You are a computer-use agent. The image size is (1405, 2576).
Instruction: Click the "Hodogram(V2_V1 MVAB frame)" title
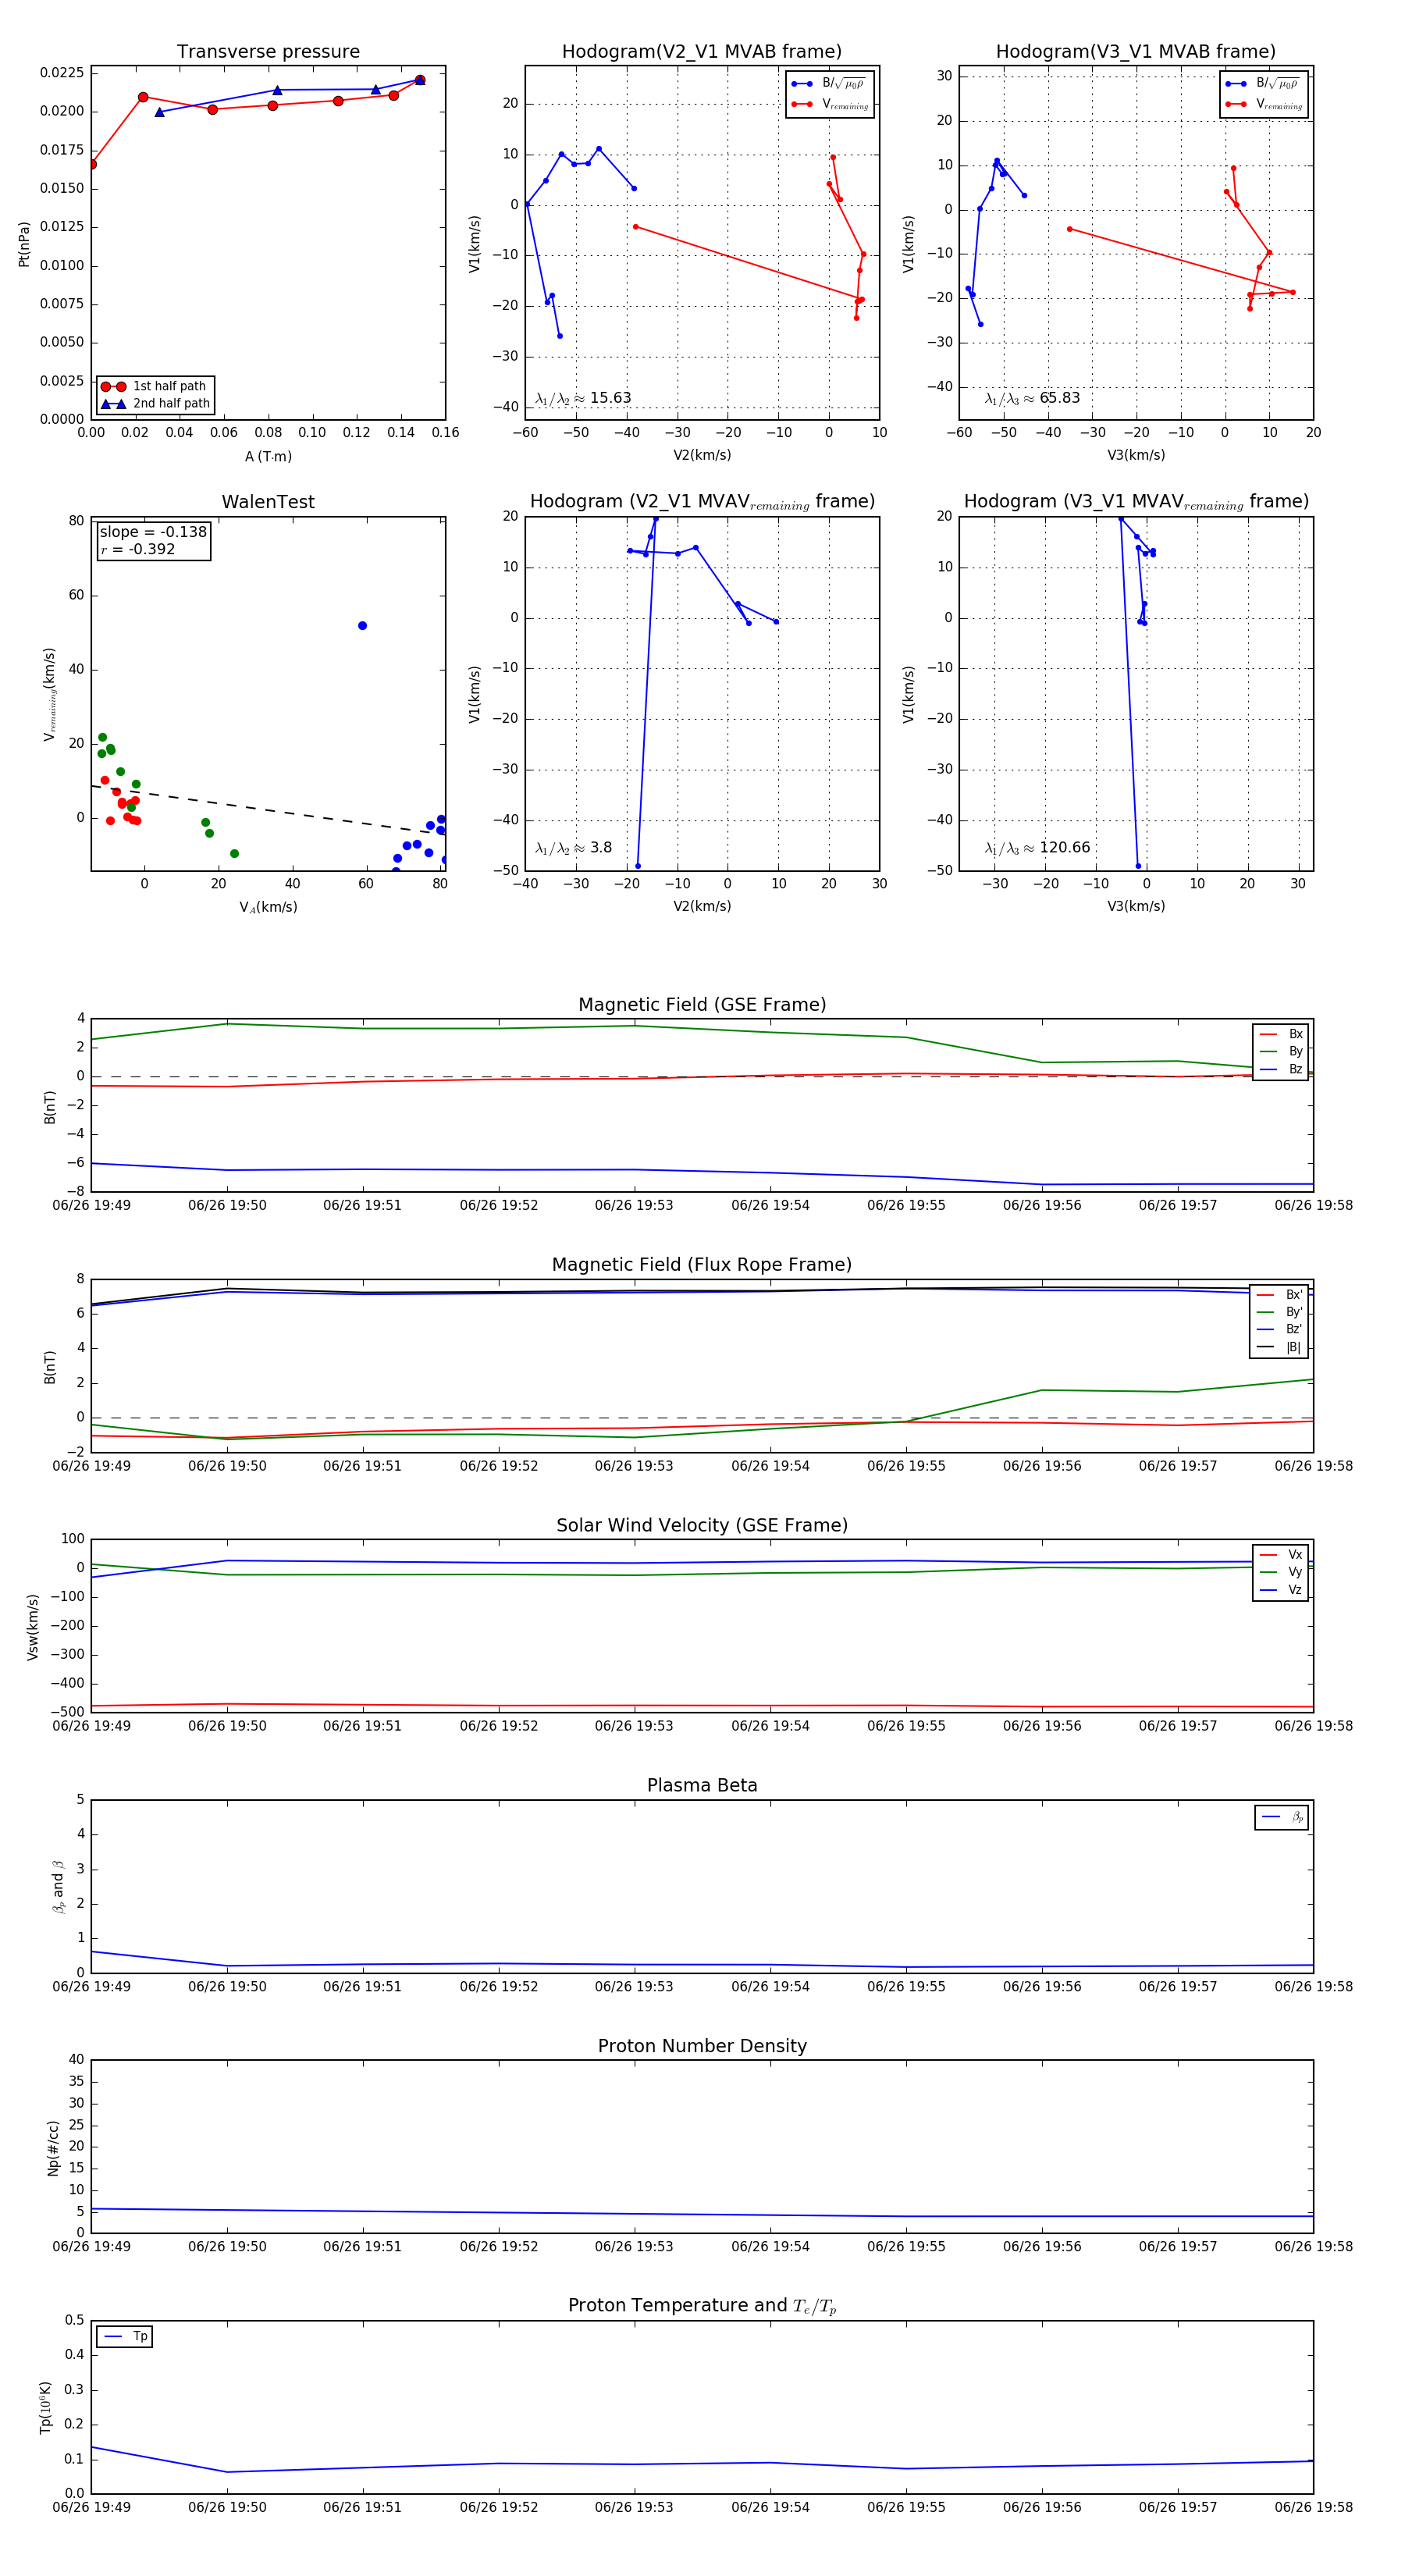point(702,52)
